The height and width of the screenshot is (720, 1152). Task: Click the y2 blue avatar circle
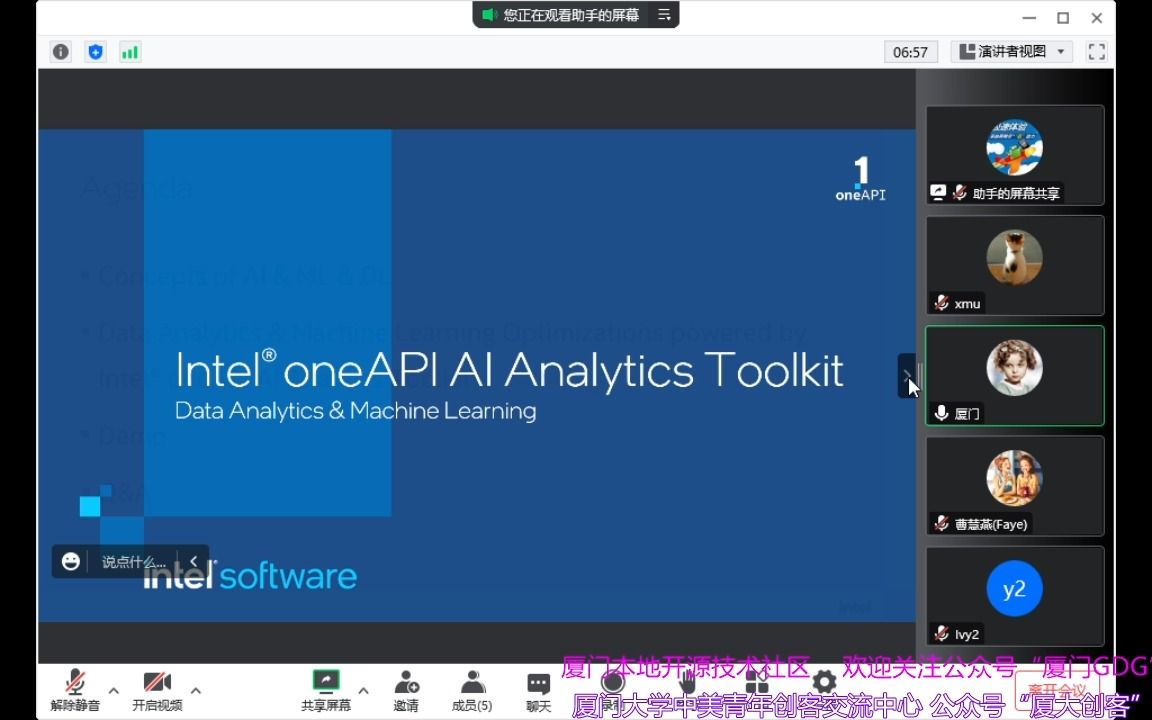(x=1015, y=588)
